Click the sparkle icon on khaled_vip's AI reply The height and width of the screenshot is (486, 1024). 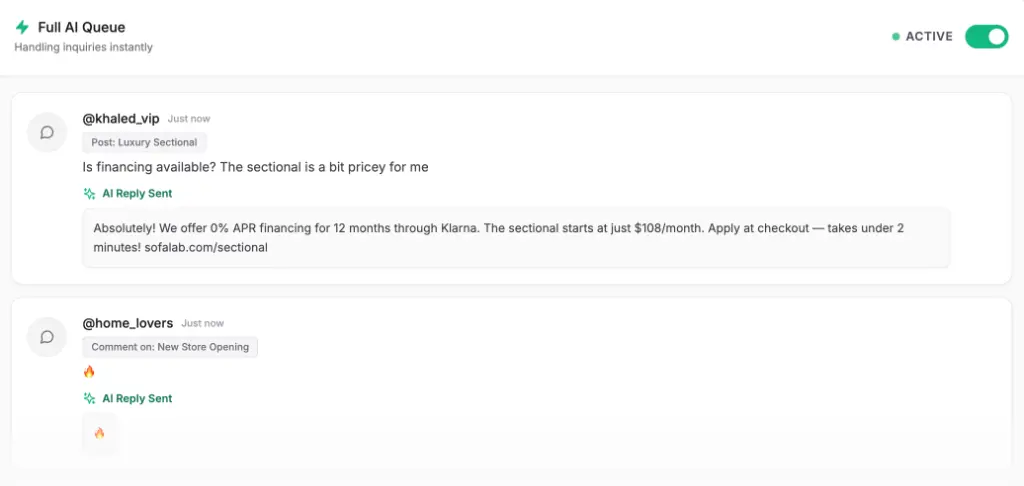[x=90, y=194]
